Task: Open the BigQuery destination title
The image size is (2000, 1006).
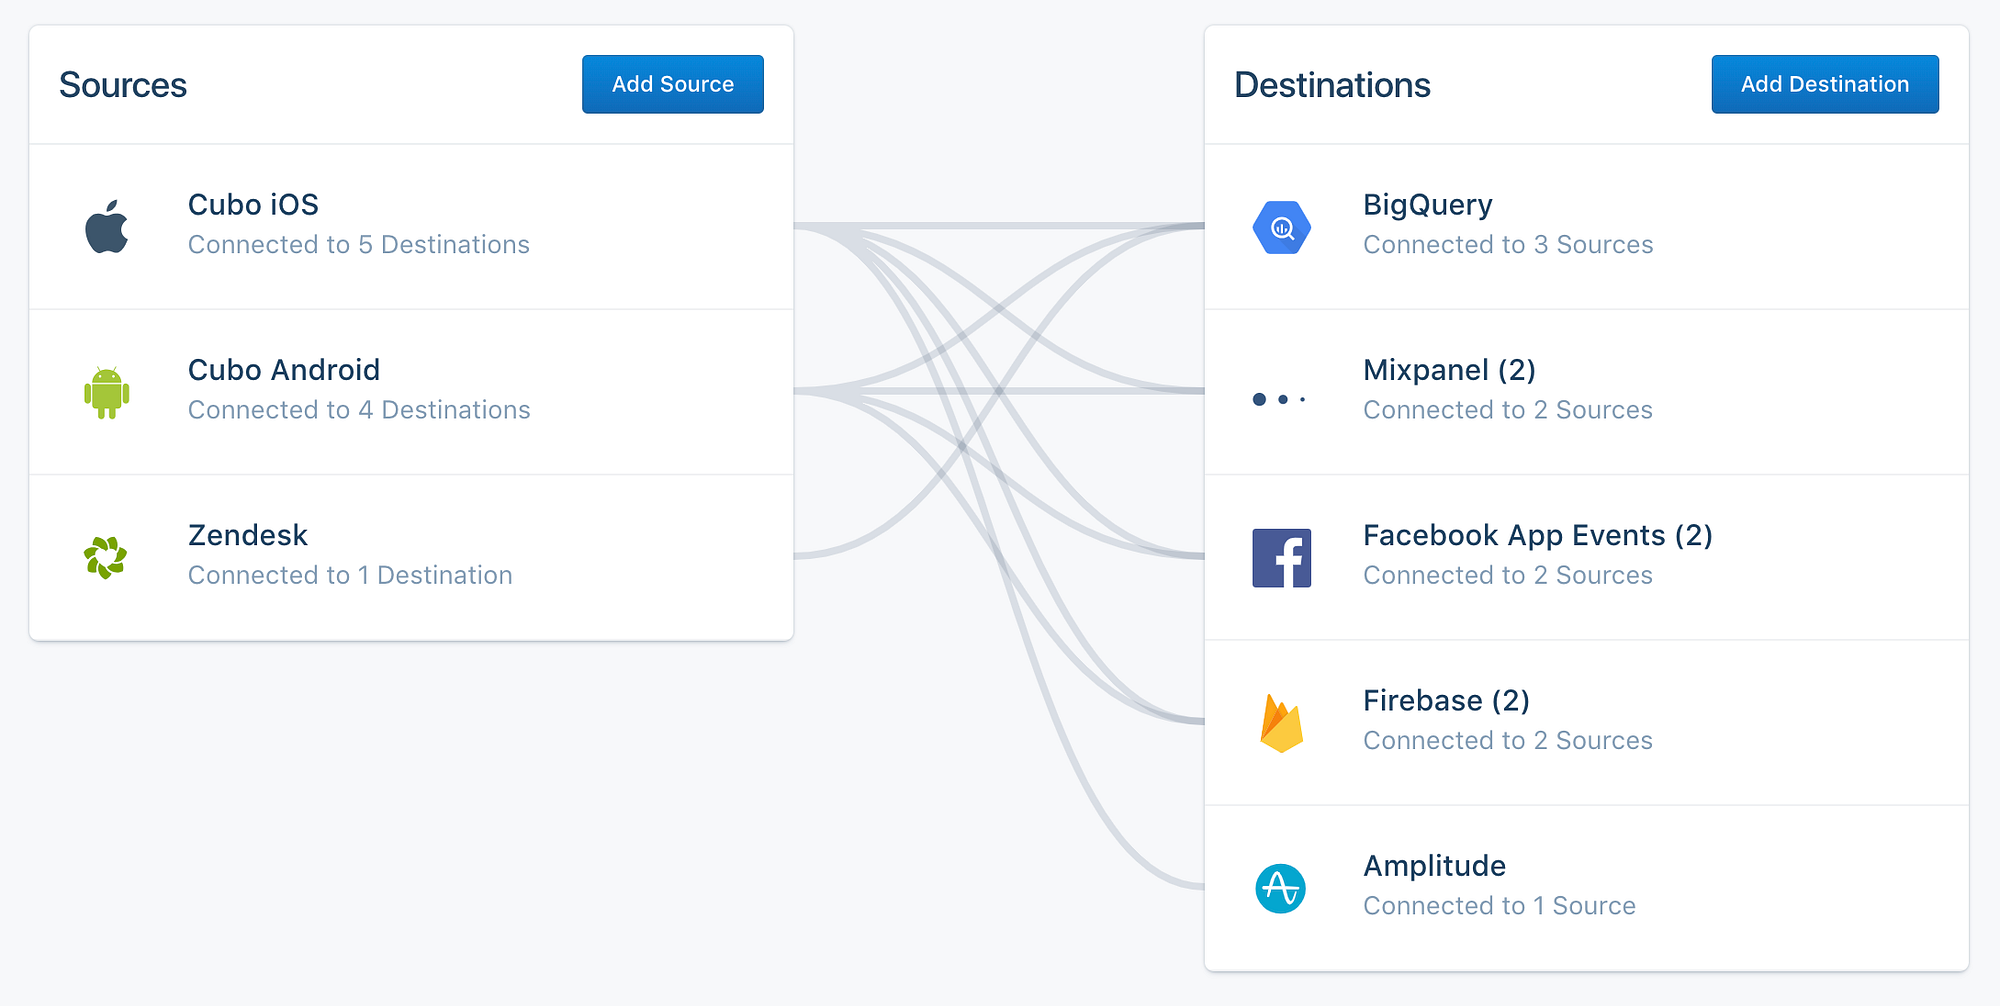Action: point(1428,205)
